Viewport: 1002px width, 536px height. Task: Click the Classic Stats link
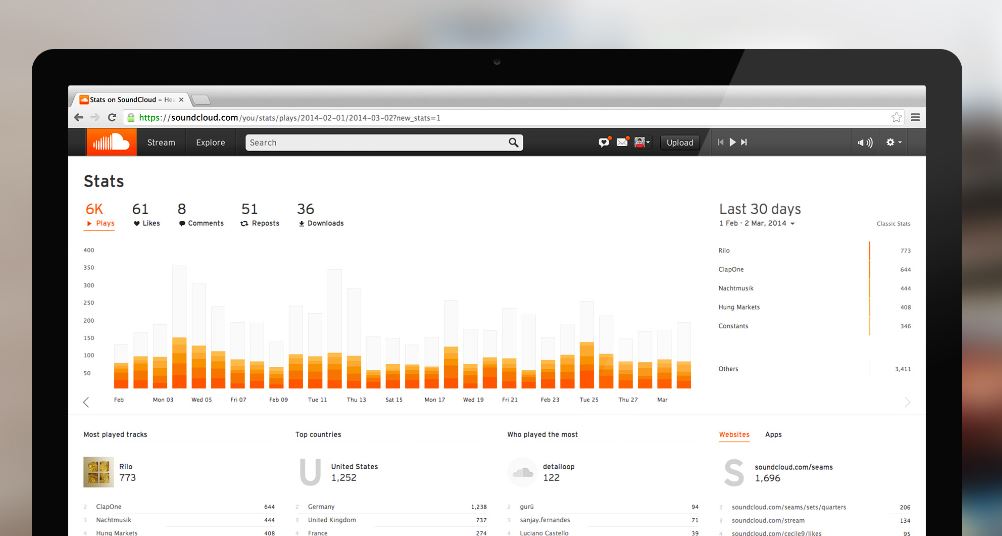[x=893, y=224]
